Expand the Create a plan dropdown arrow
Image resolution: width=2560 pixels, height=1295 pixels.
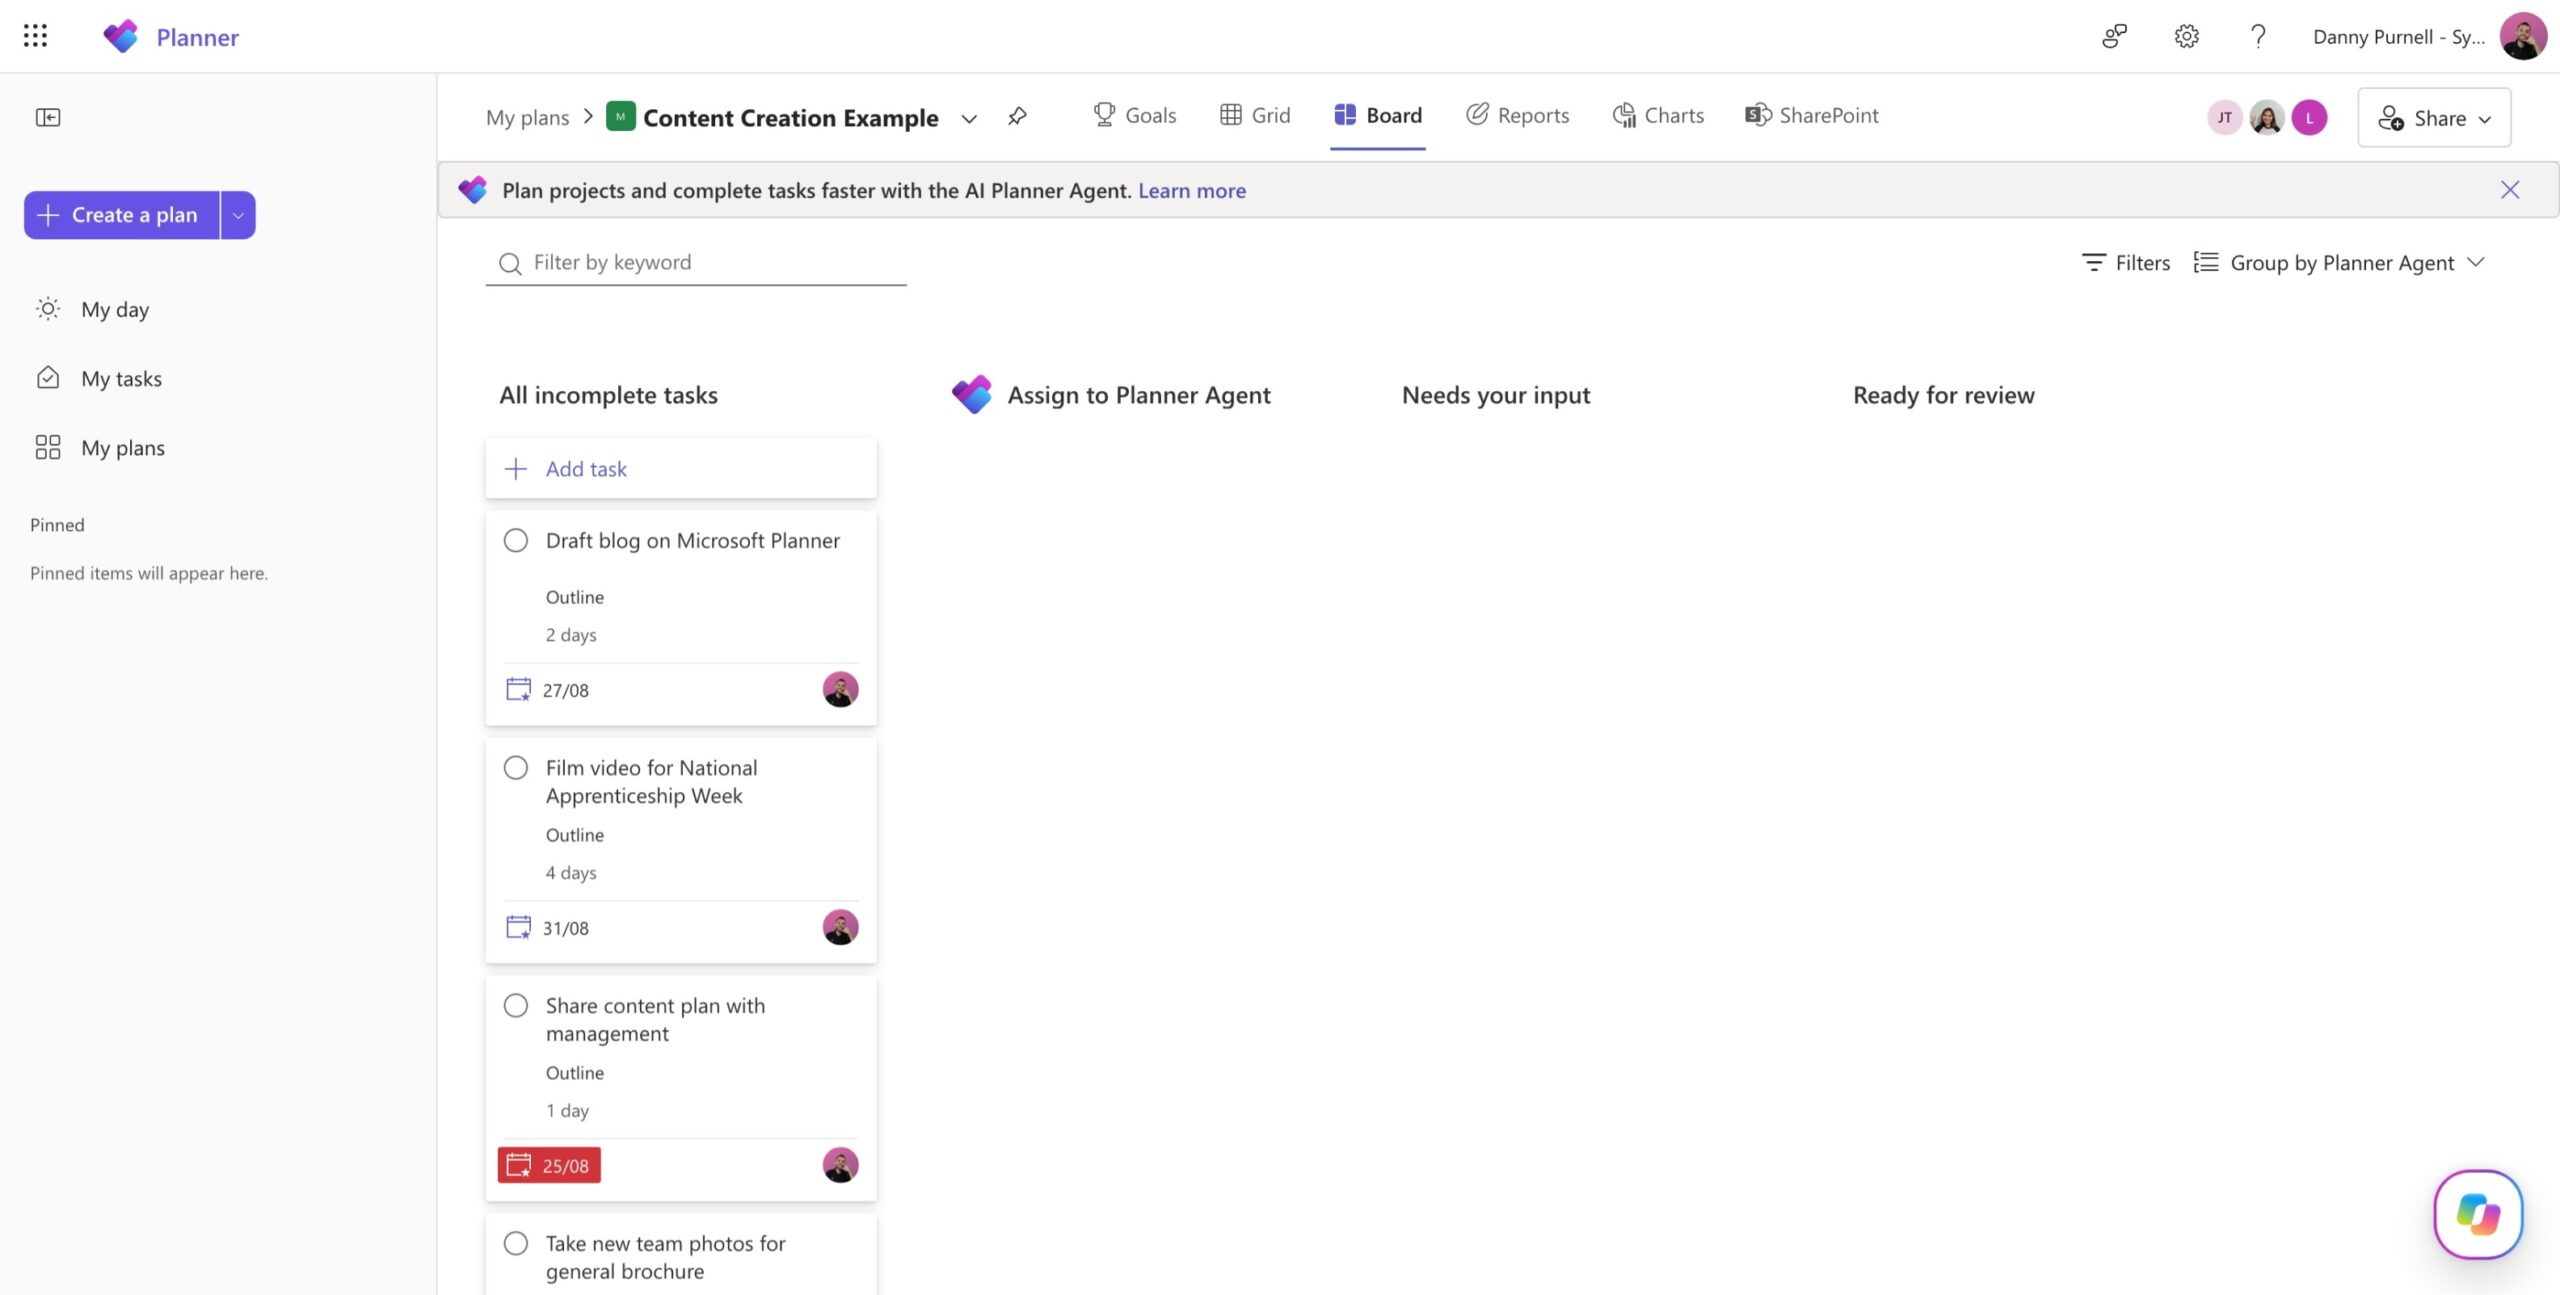pos(238,215)
